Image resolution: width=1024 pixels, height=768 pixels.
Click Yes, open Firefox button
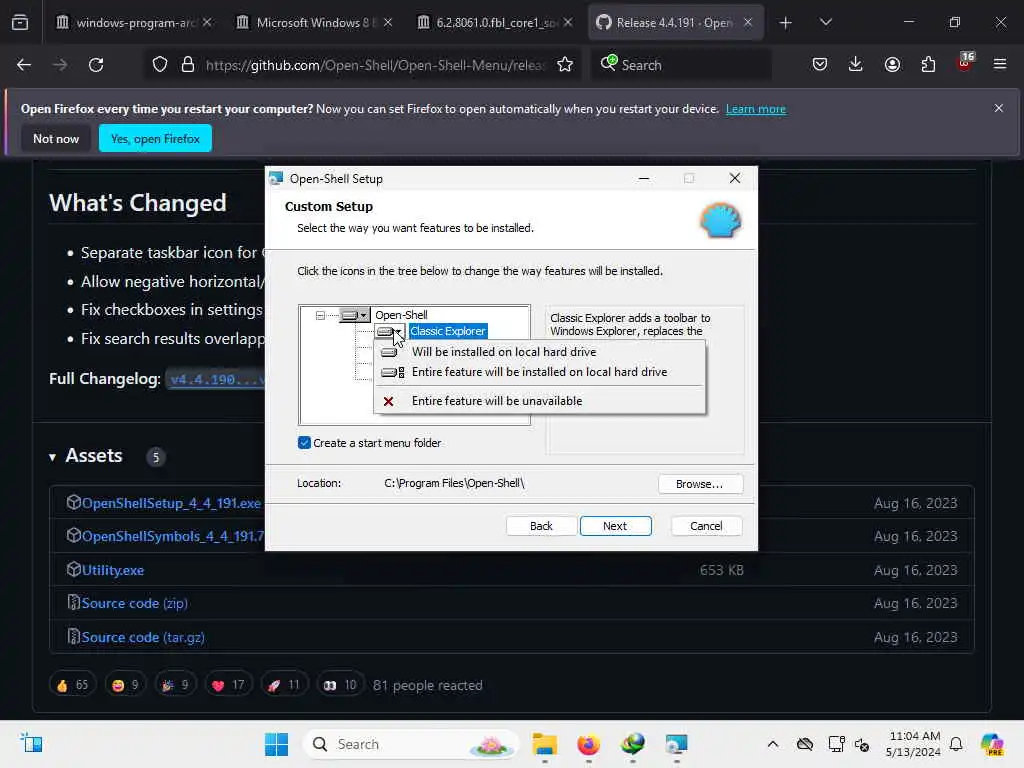pyautogui.click(x=155, y=138)
